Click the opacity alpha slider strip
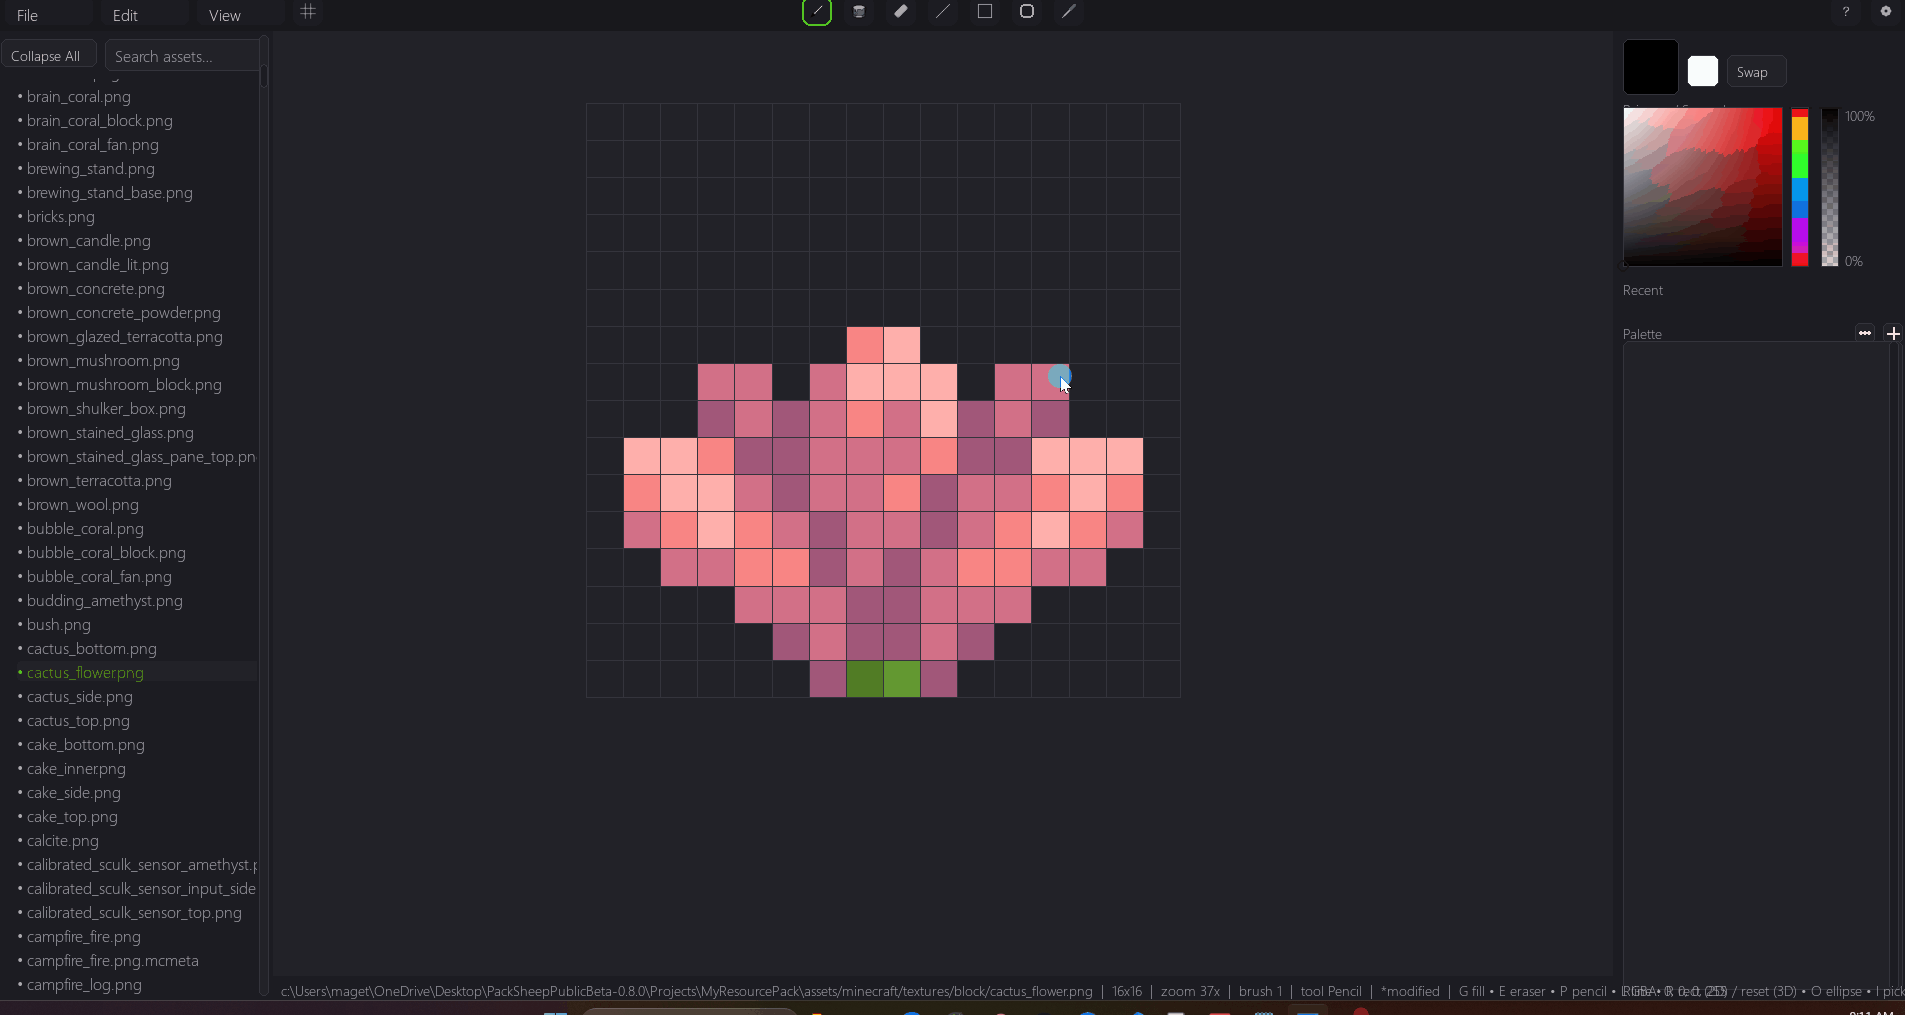The image size is (1905, 1015). 1830,187
